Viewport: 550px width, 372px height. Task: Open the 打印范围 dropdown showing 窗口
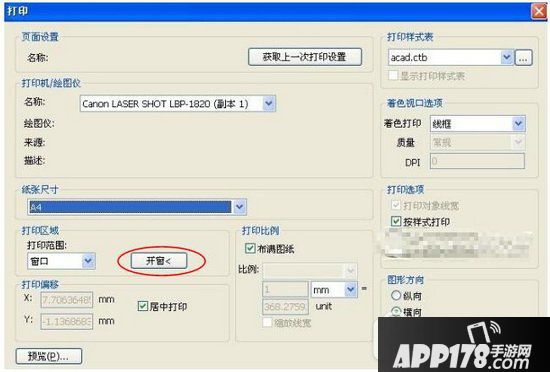(x=61, y=261)
